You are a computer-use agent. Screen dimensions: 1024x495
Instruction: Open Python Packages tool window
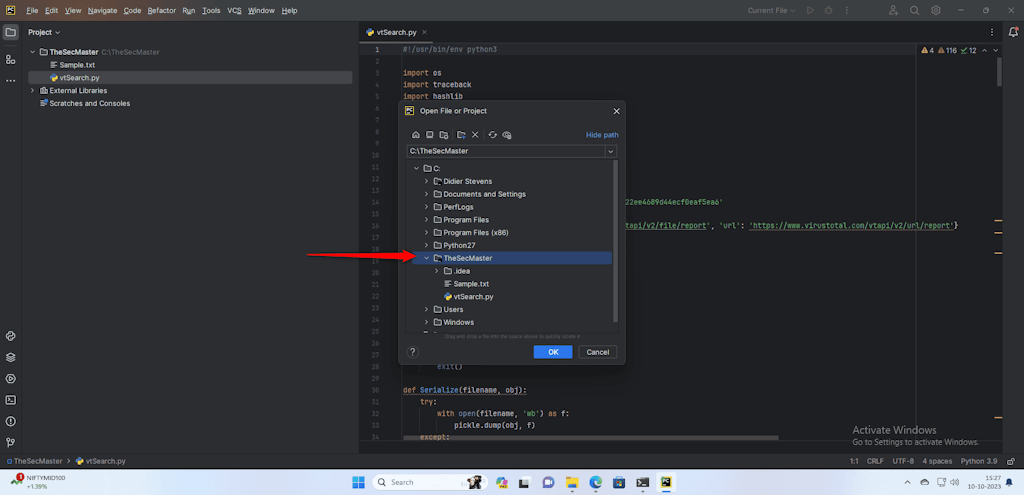click(10, 358)
